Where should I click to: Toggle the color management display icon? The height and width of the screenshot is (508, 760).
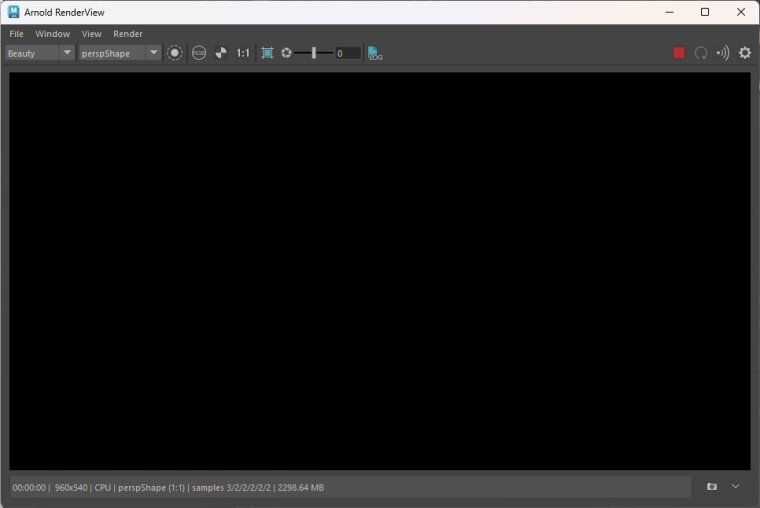pos(175,53)
